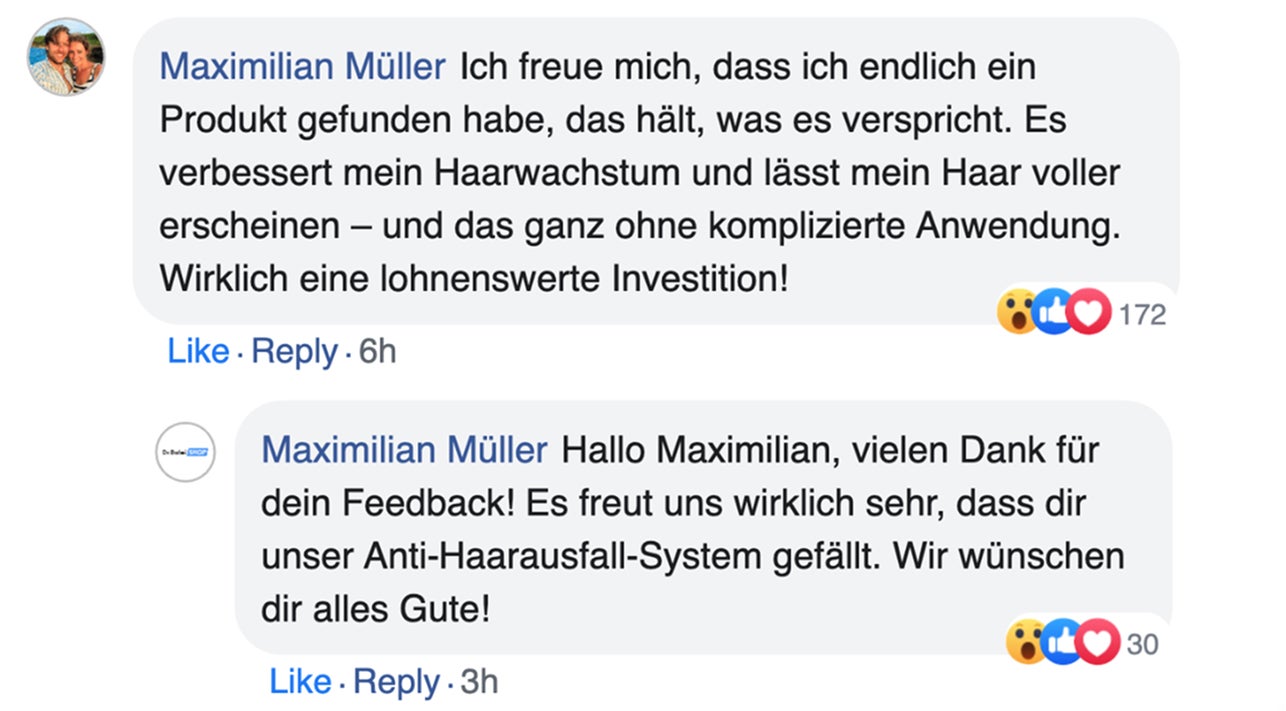Open the couple profile photo avatar
The width and height of the screenshot is (1286, 711).
(x=65, y=56)
